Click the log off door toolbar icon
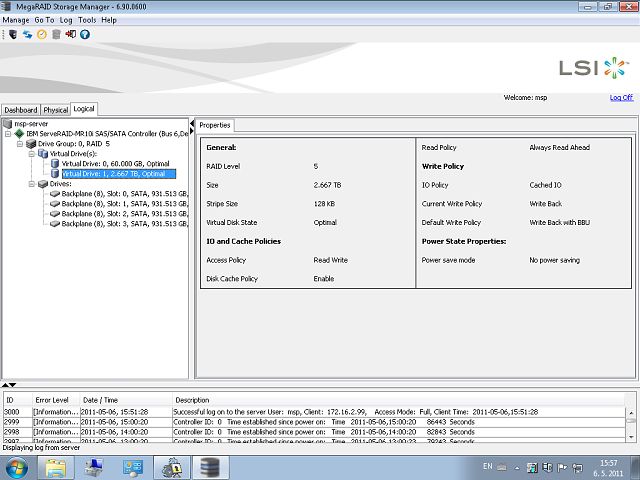Screen dimensions: 640x480 71,35
